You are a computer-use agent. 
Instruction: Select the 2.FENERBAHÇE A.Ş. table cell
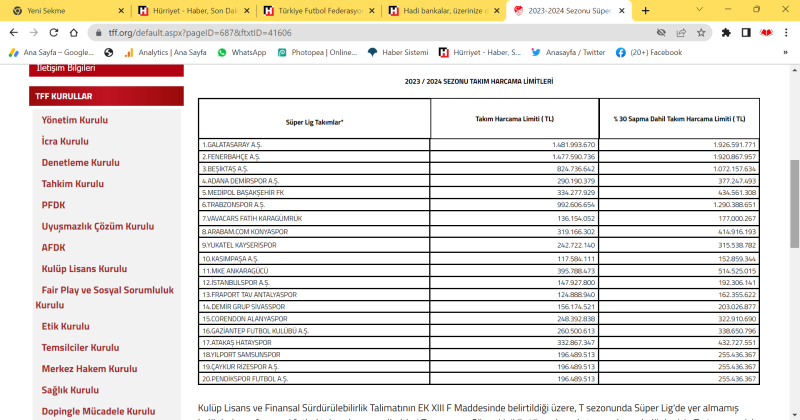pos(314,157)
